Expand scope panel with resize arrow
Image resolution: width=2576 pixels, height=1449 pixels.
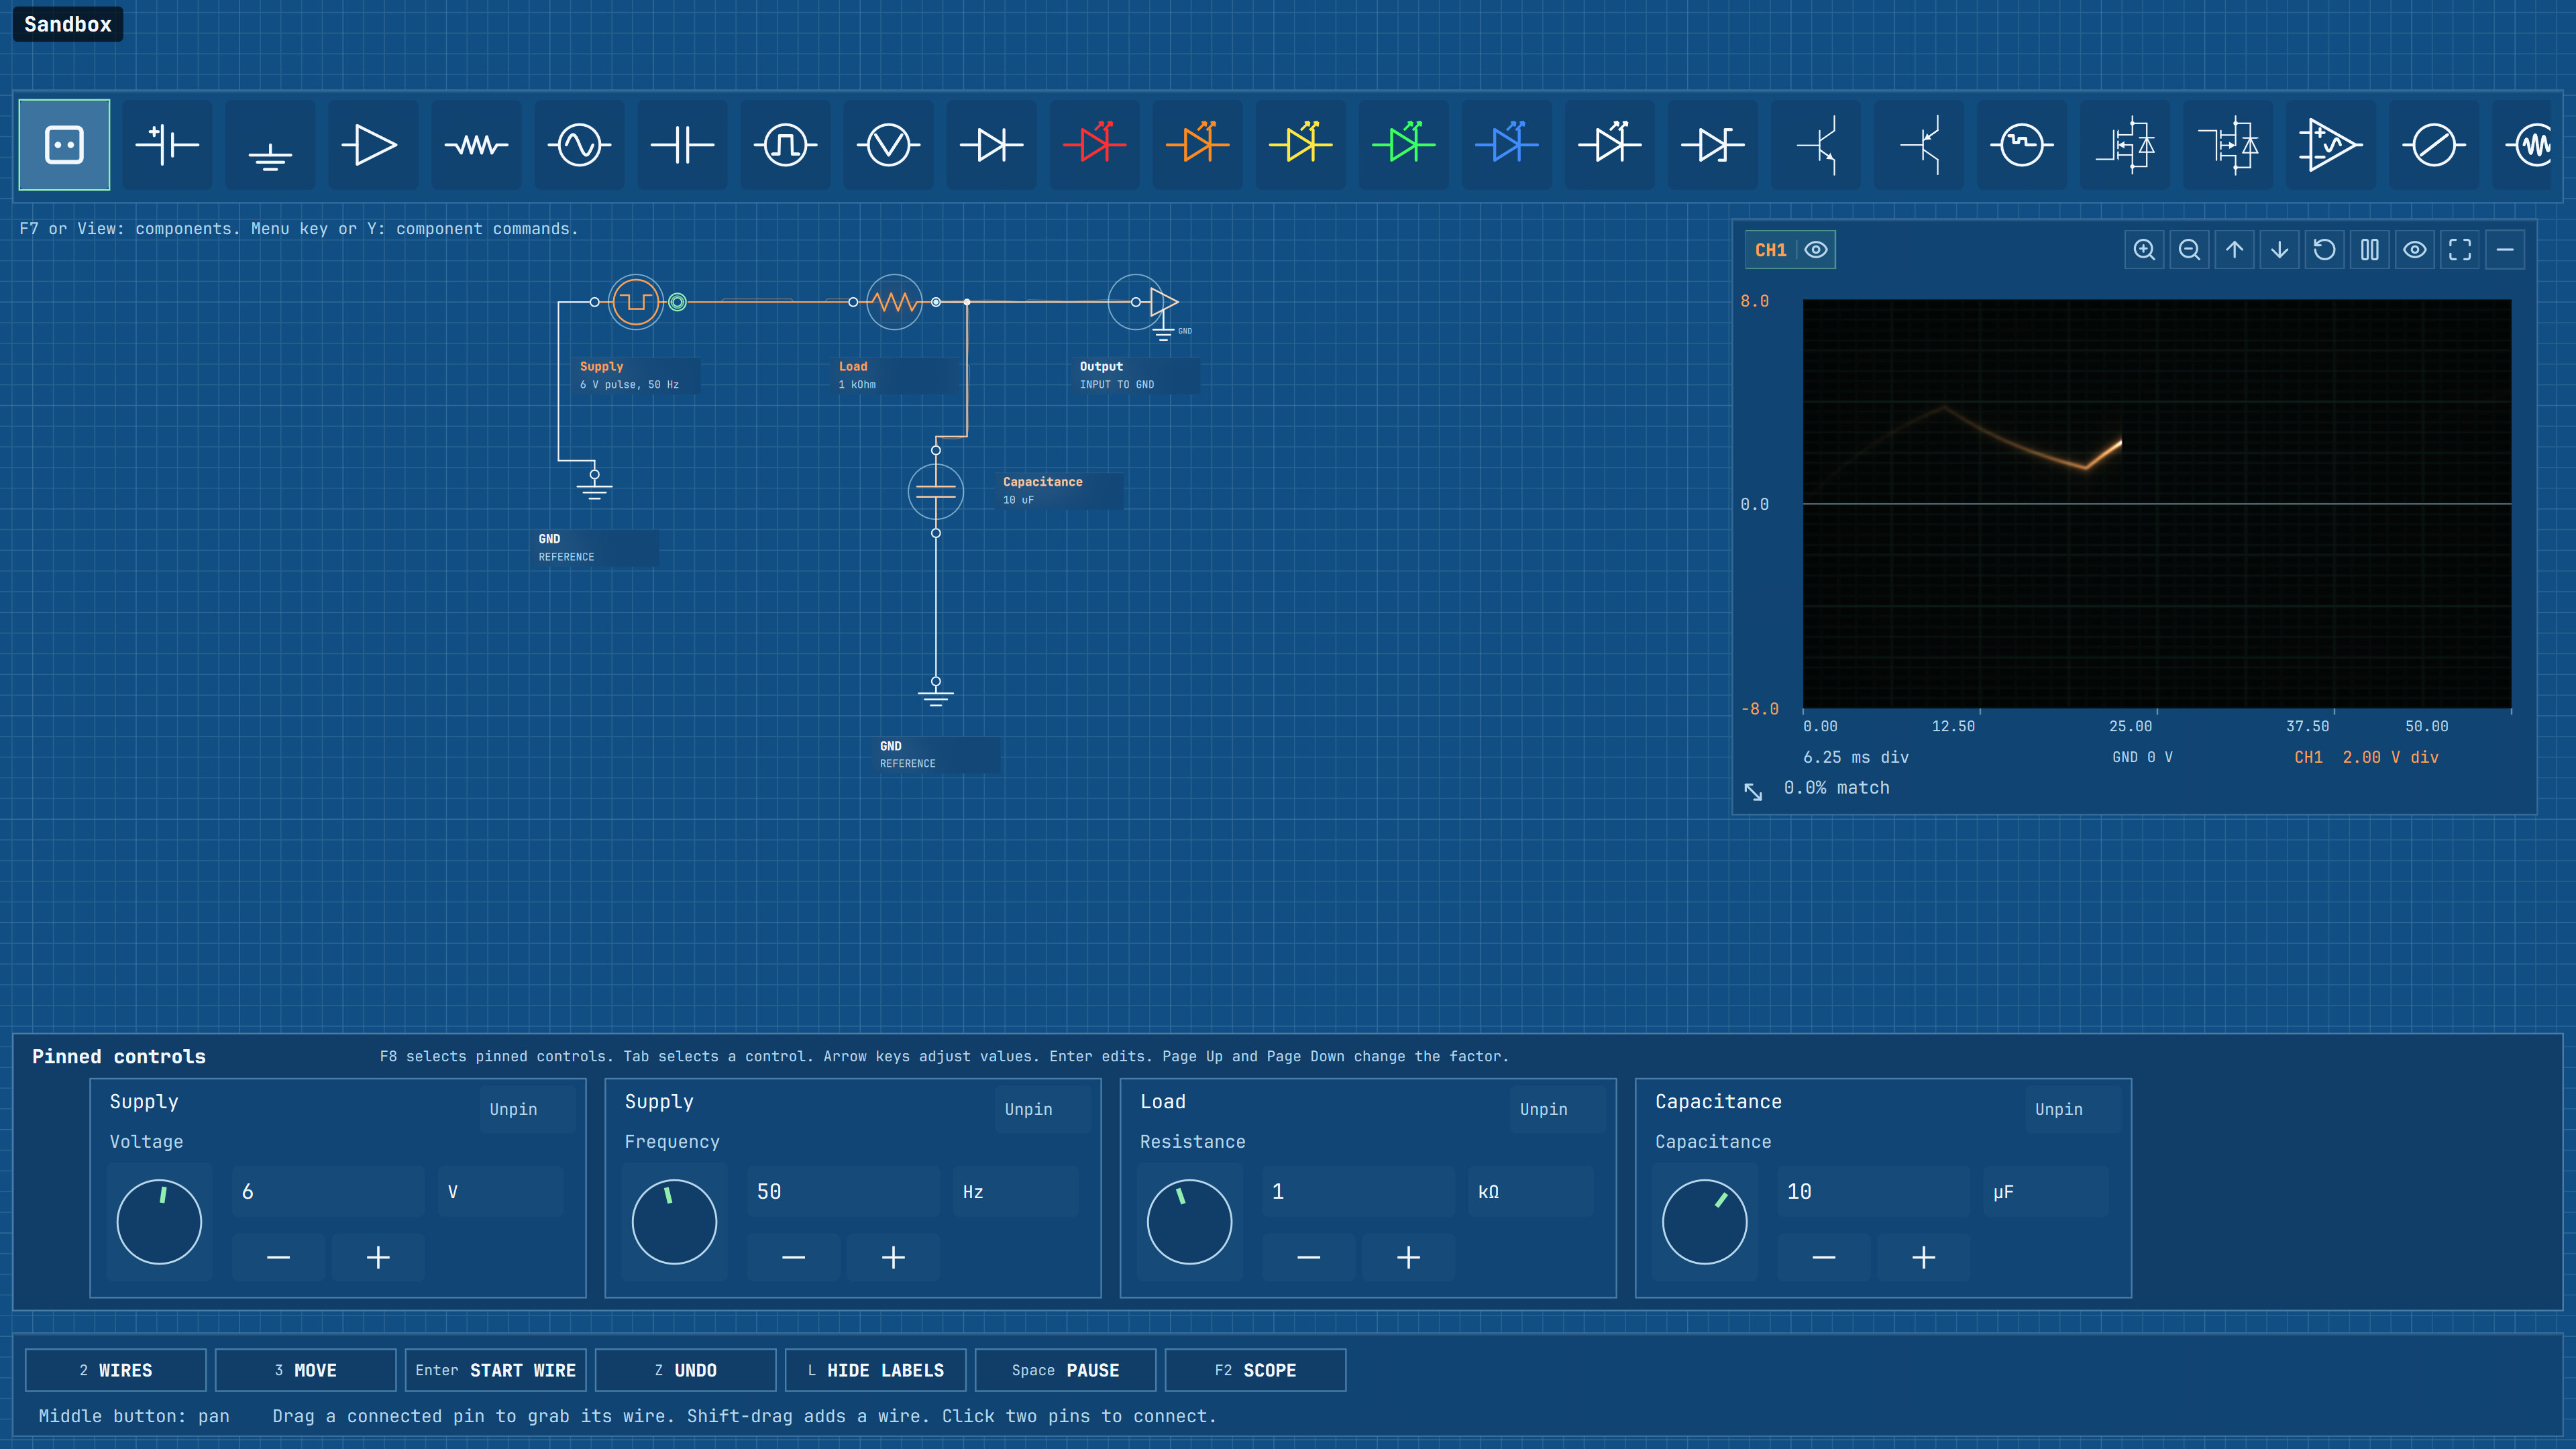pos(1753,791)
